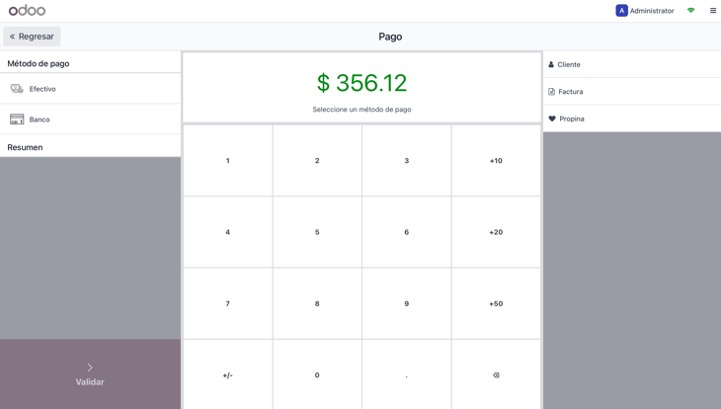Tap the +10 keypad button
Viewport: 721px width, 409px height.
point(496,161)
